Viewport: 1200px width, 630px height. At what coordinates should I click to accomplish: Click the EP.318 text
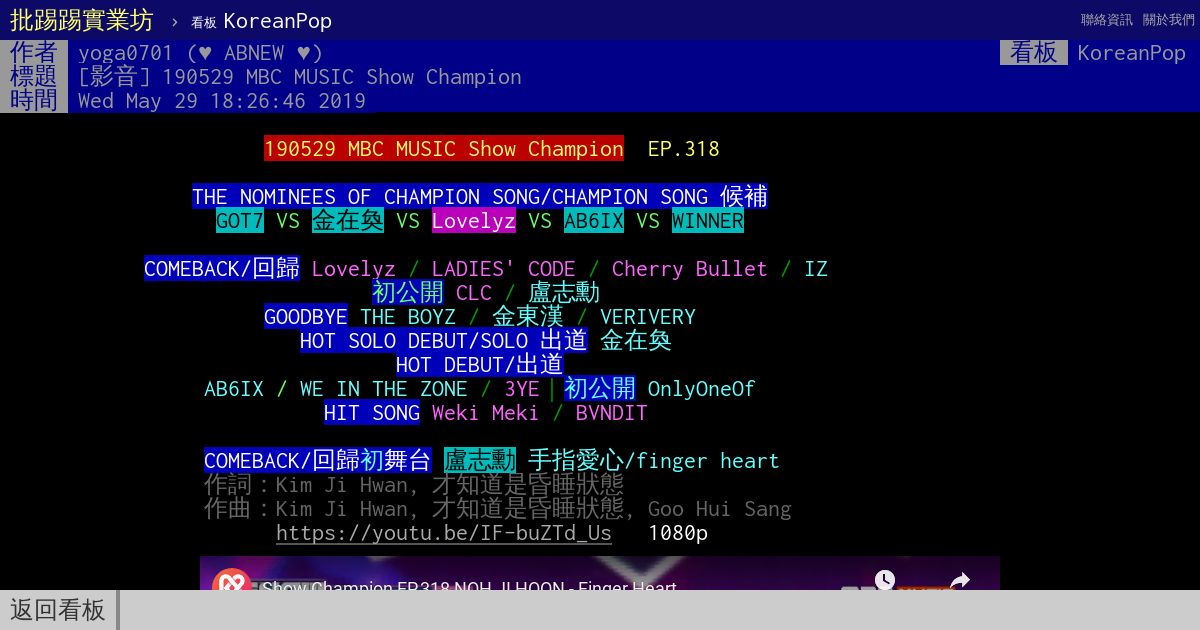pyautogui.click(x=684, y=149)
